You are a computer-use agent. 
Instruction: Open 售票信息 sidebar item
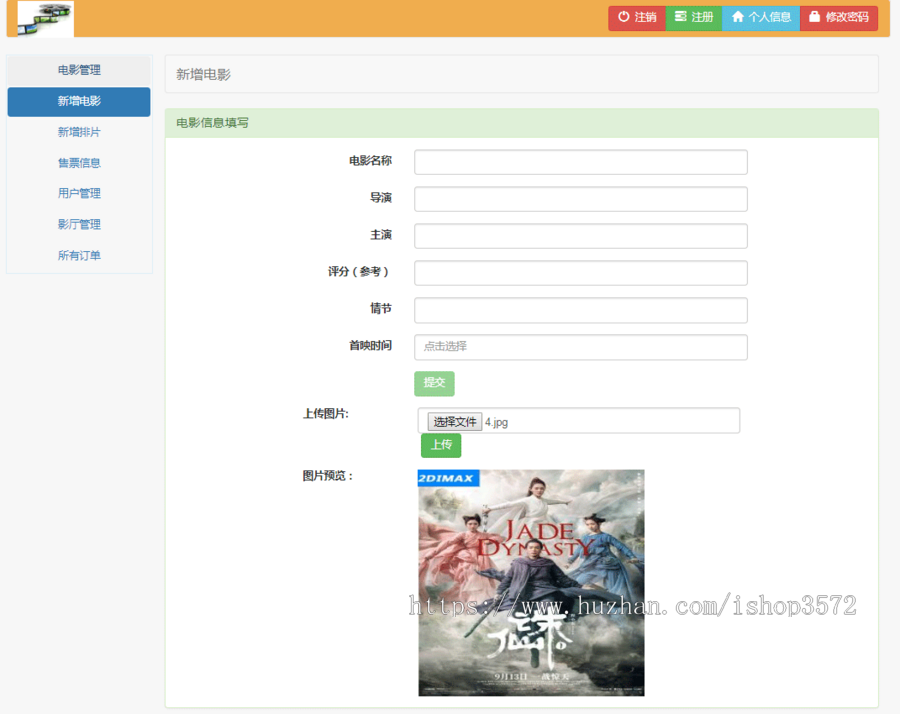point(79,163)
